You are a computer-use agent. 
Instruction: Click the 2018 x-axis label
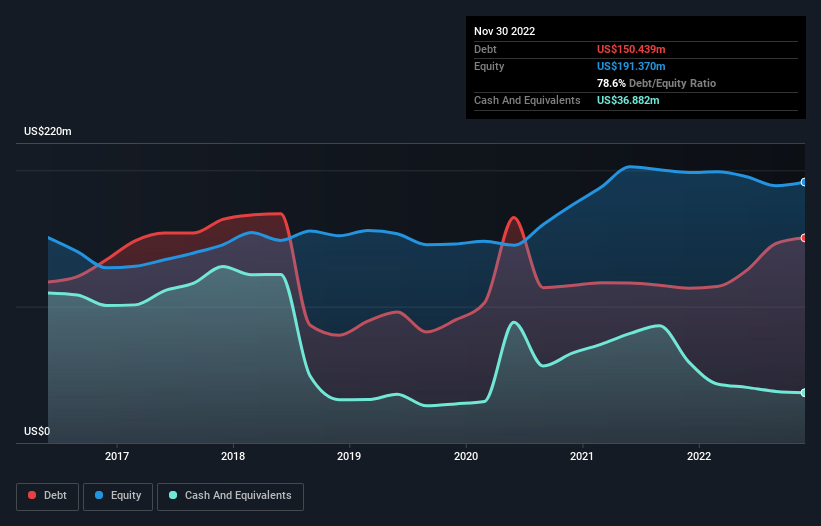point(233,456)
